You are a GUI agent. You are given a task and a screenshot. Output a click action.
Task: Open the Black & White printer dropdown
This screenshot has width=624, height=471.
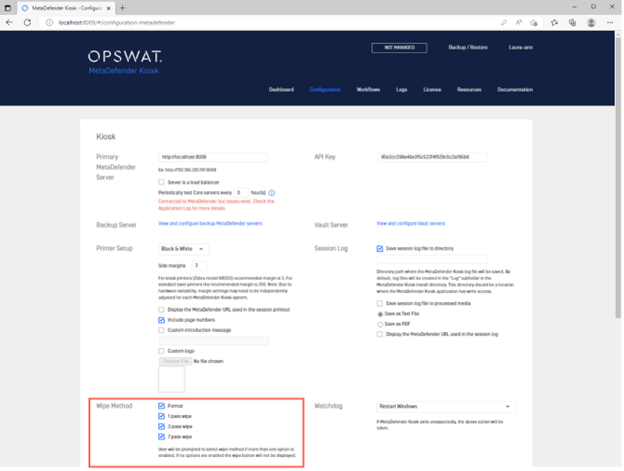coord(183,249)
